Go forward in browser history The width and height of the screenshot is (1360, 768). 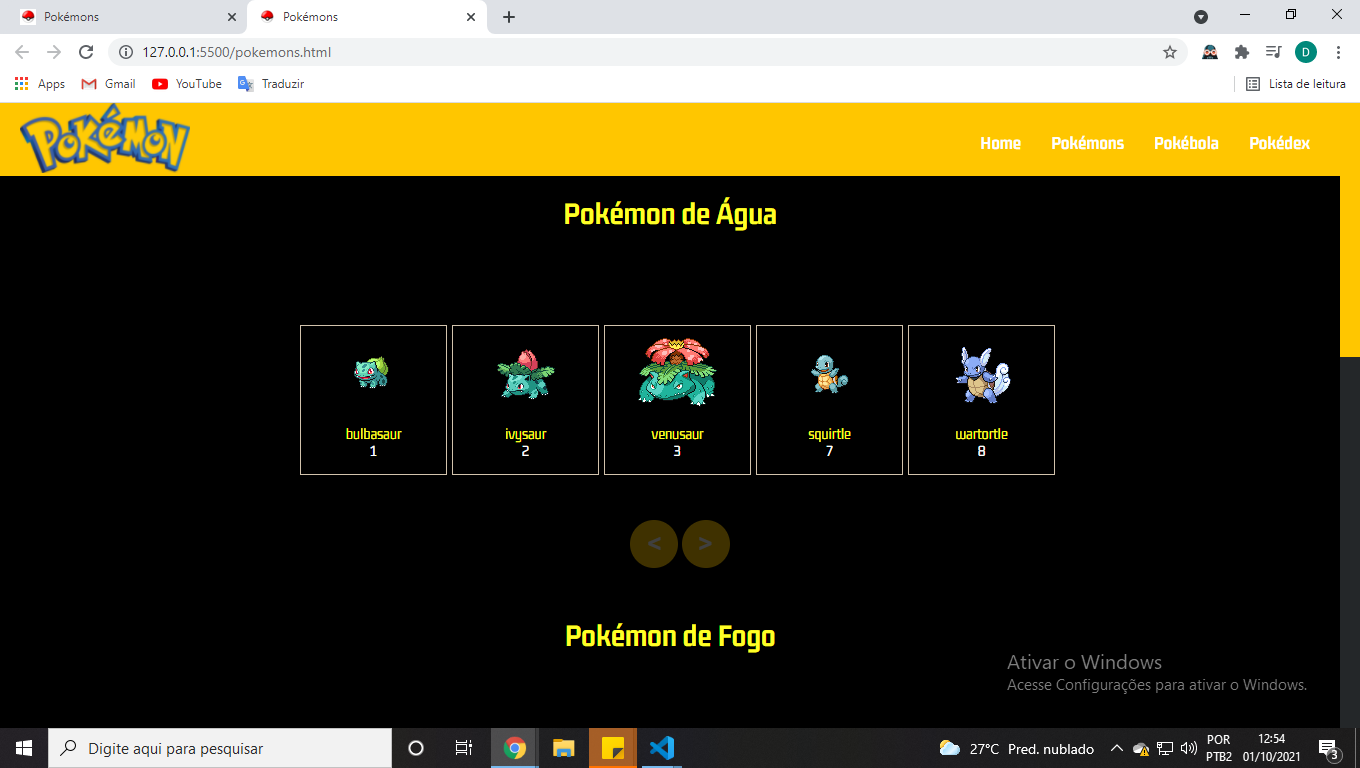pyautogui.click(x=54, y=52)
